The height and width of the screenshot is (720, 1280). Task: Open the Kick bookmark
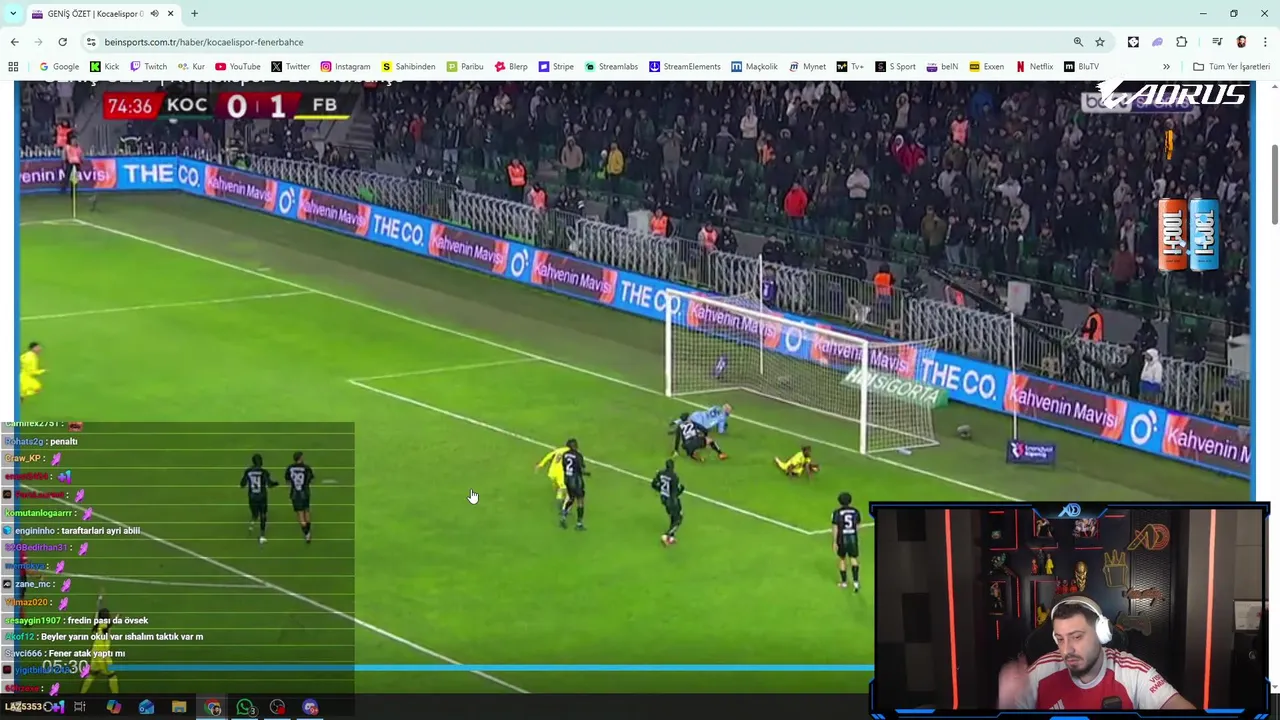coord(105,67)
